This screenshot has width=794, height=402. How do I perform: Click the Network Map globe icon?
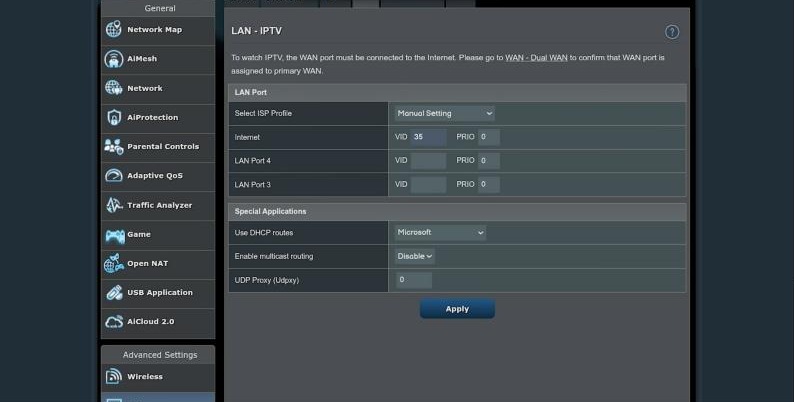[x=113, y=29]
